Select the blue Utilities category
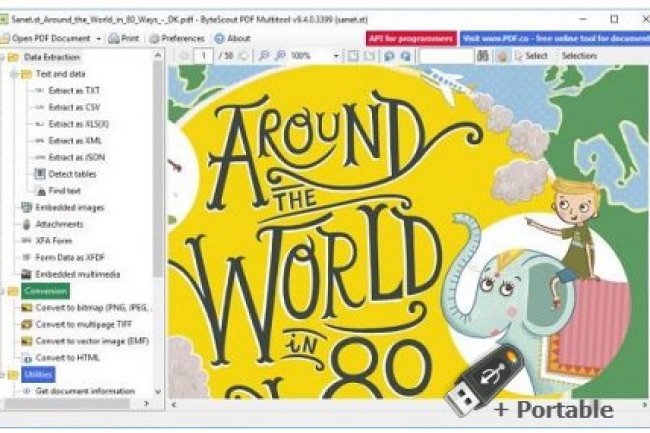This screenshot has width=650, height=433. [x=38, y=375]
